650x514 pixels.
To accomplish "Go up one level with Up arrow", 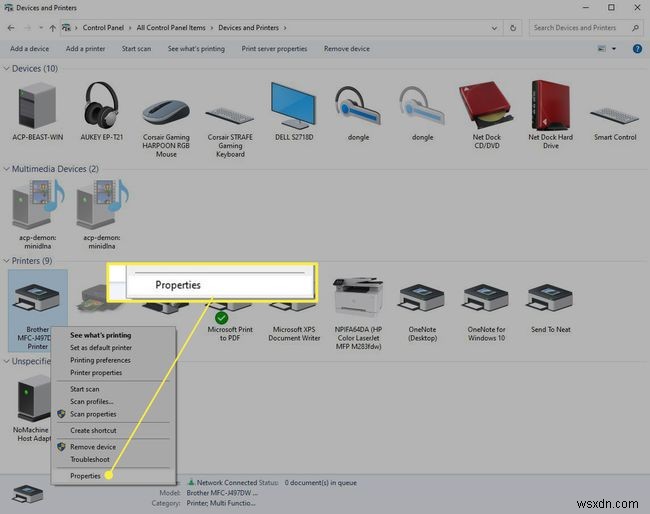I will pyautogui.click(x=53, y=28).
